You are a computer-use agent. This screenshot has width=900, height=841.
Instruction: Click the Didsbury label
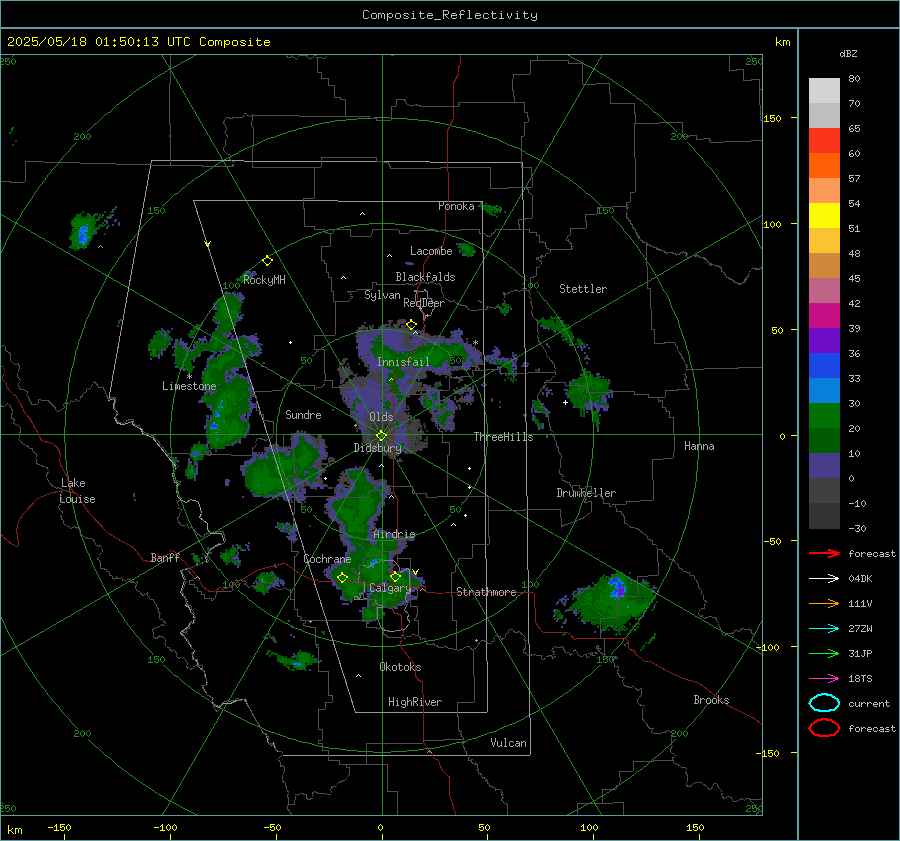coord(377,448)
